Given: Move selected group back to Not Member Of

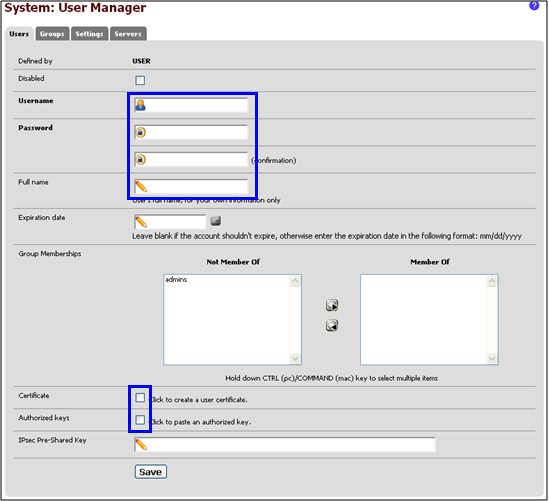Looking at the screenshot, I should coord(332,326).
